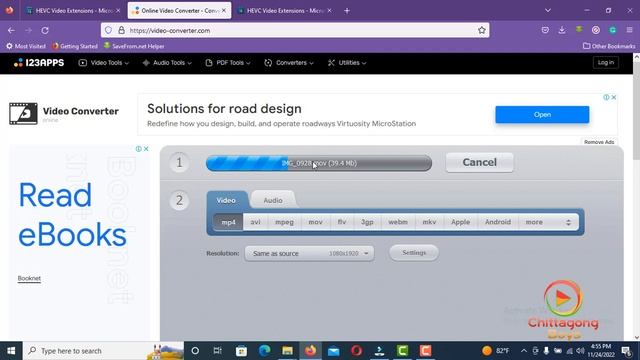Open Getting Started bookmark
640x360 pixels.
click(75, 46)
